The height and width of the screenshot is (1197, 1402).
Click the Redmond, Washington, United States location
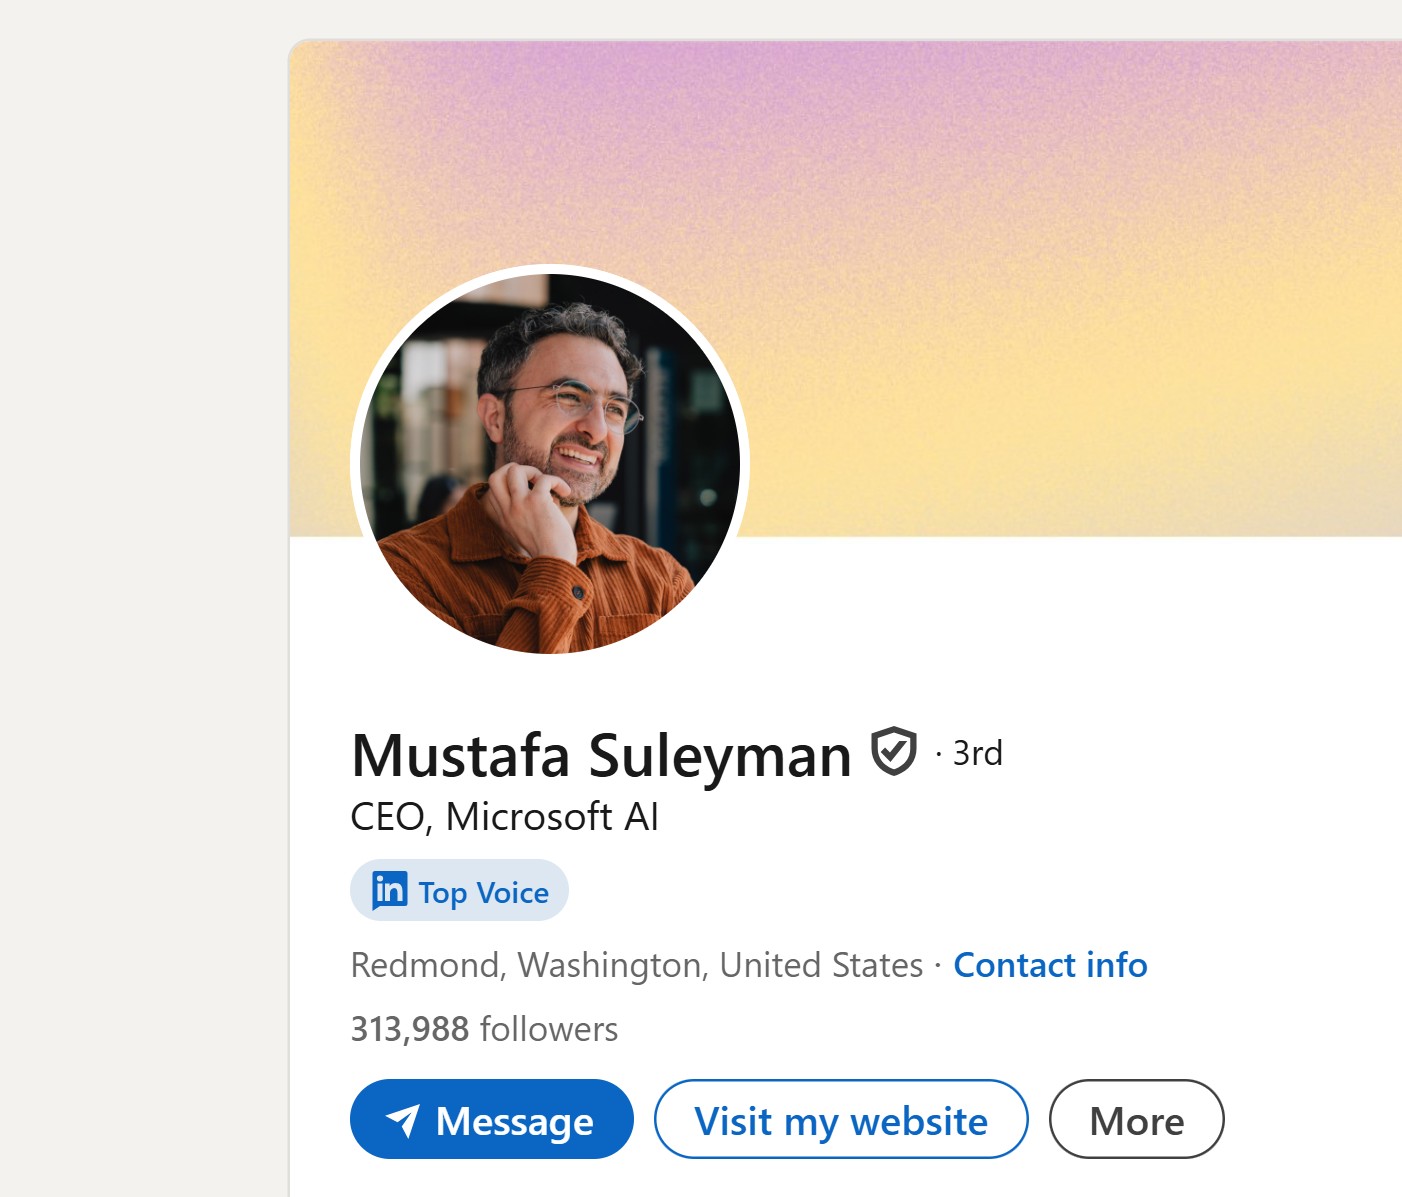point(637,965)
